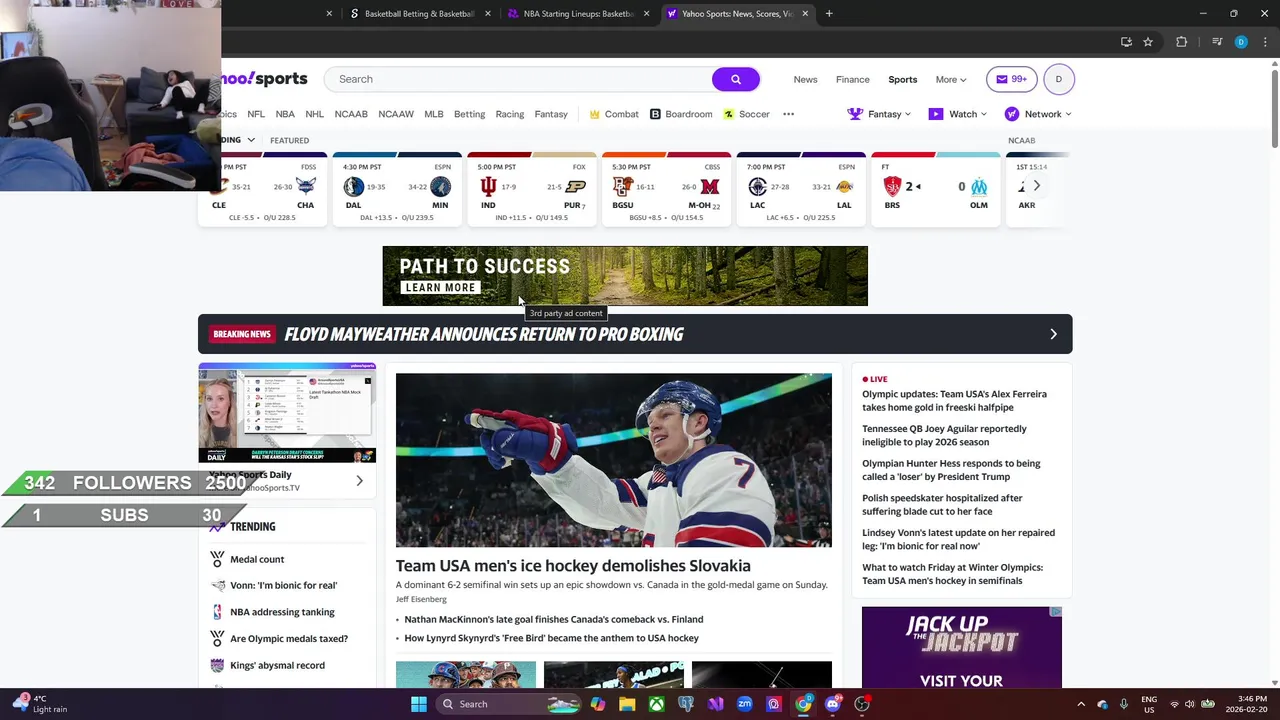Screen dimensions: 1280x720
Task: Open the NBA section
Action: pos(285,114)
